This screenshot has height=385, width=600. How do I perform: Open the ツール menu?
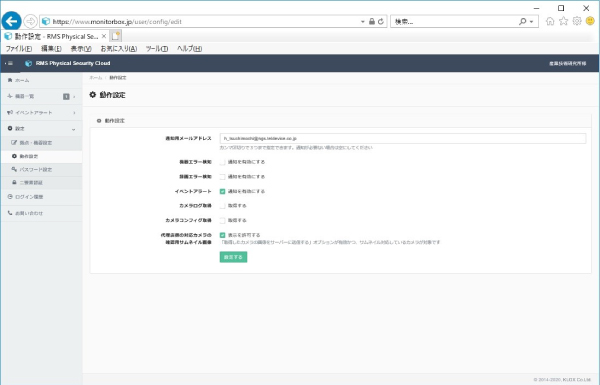coord(157,49)
